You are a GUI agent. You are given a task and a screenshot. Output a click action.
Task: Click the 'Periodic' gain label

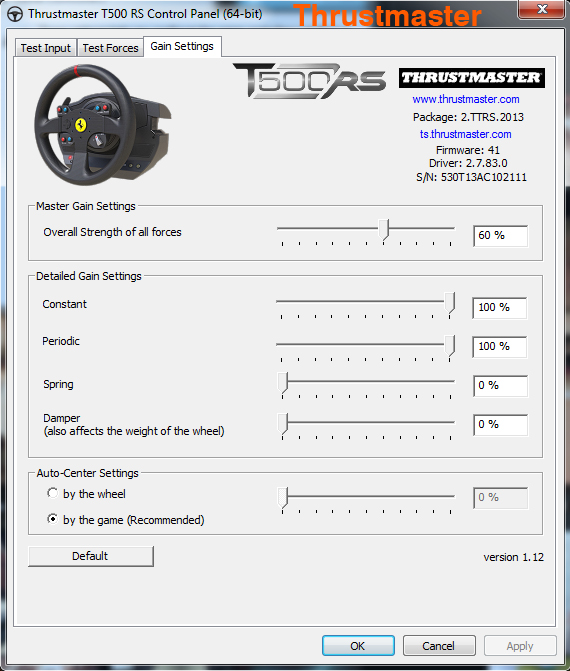click(61, 341)
